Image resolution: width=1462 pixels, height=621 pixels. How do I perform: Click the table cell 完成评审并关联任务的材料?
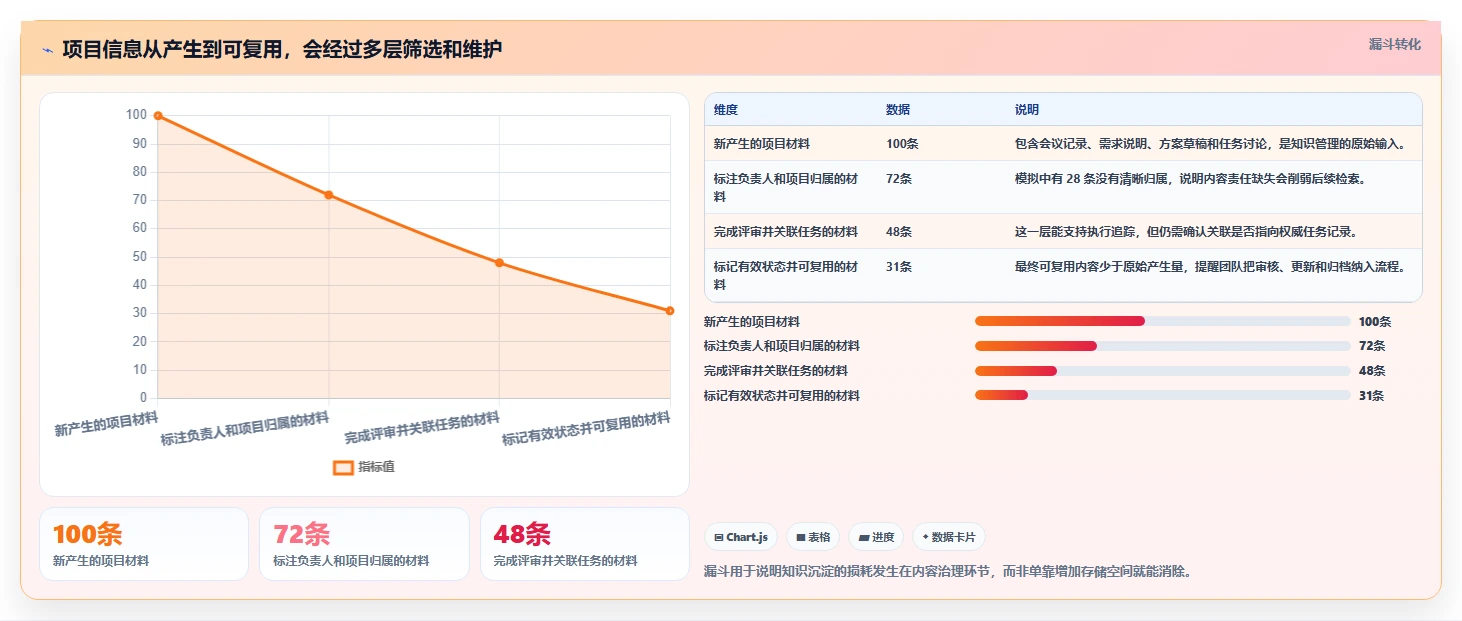coord(786,232)
